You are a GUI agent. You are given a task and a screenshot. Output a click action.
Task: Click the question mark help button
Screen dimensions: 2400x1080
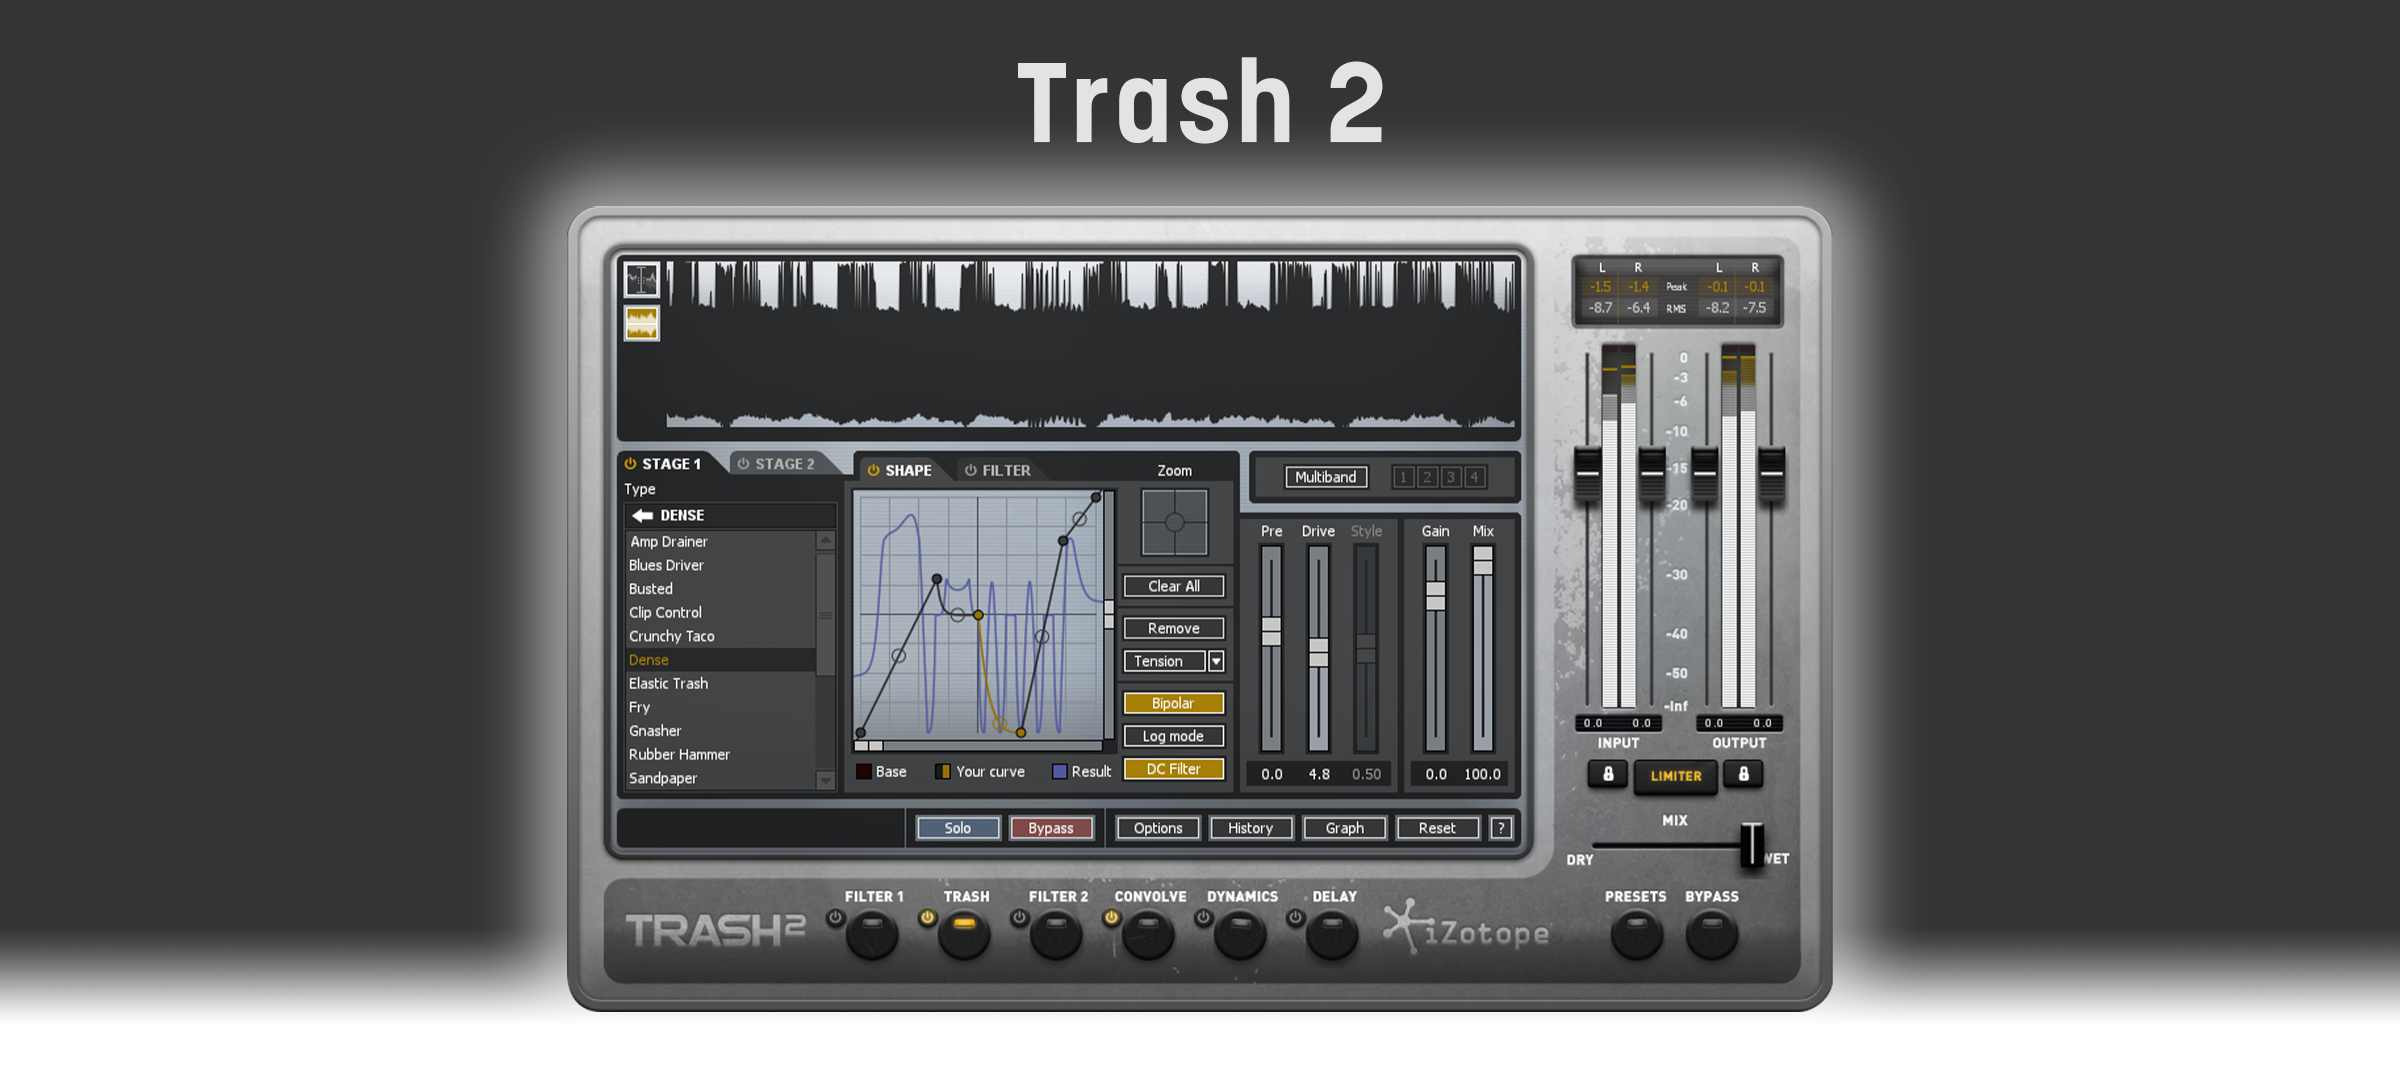pyautogui.click(x=1501, y=828)
